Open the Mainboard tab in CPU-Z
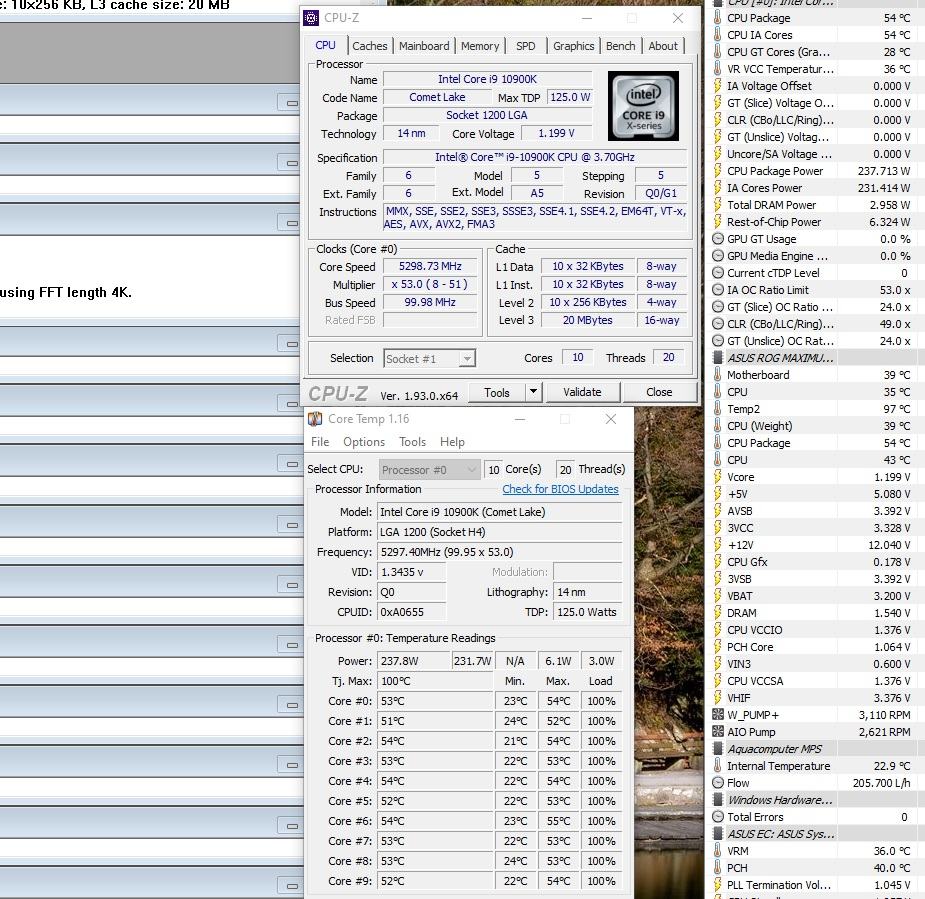The image size is (925, 899). point(424,46)
